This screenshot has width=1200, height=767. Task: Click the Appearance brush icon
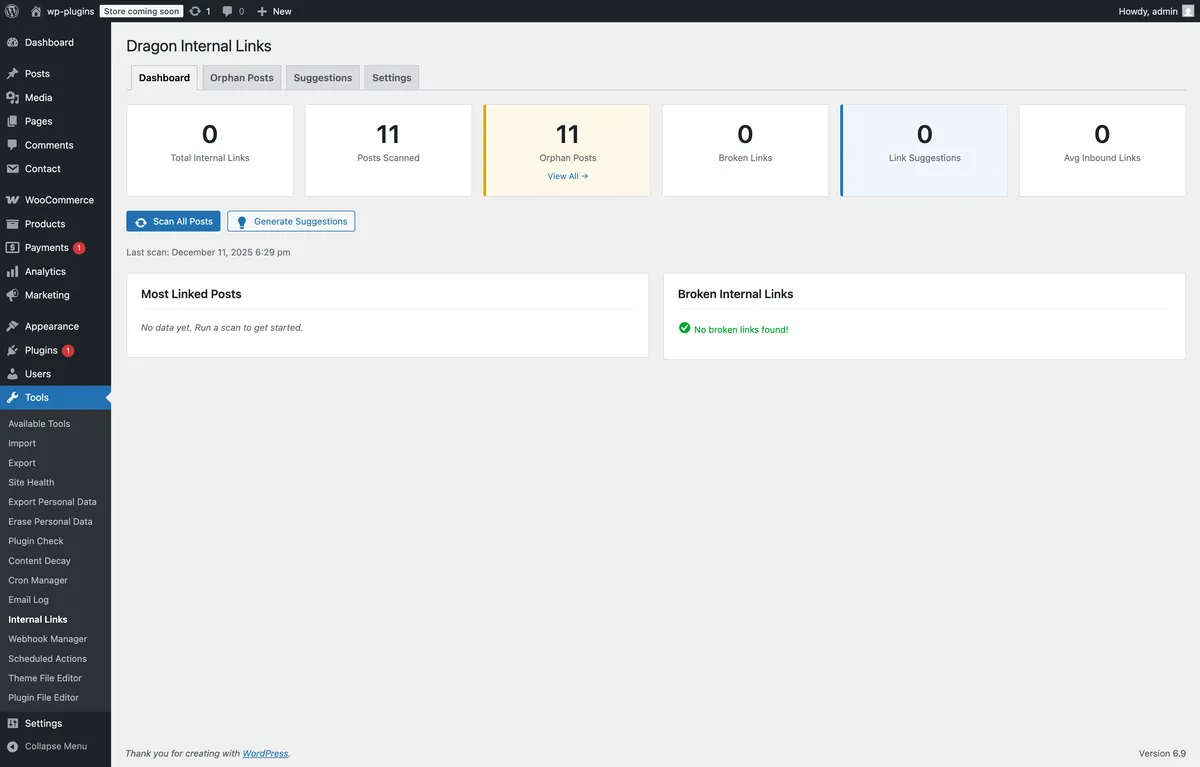point(12,326)
